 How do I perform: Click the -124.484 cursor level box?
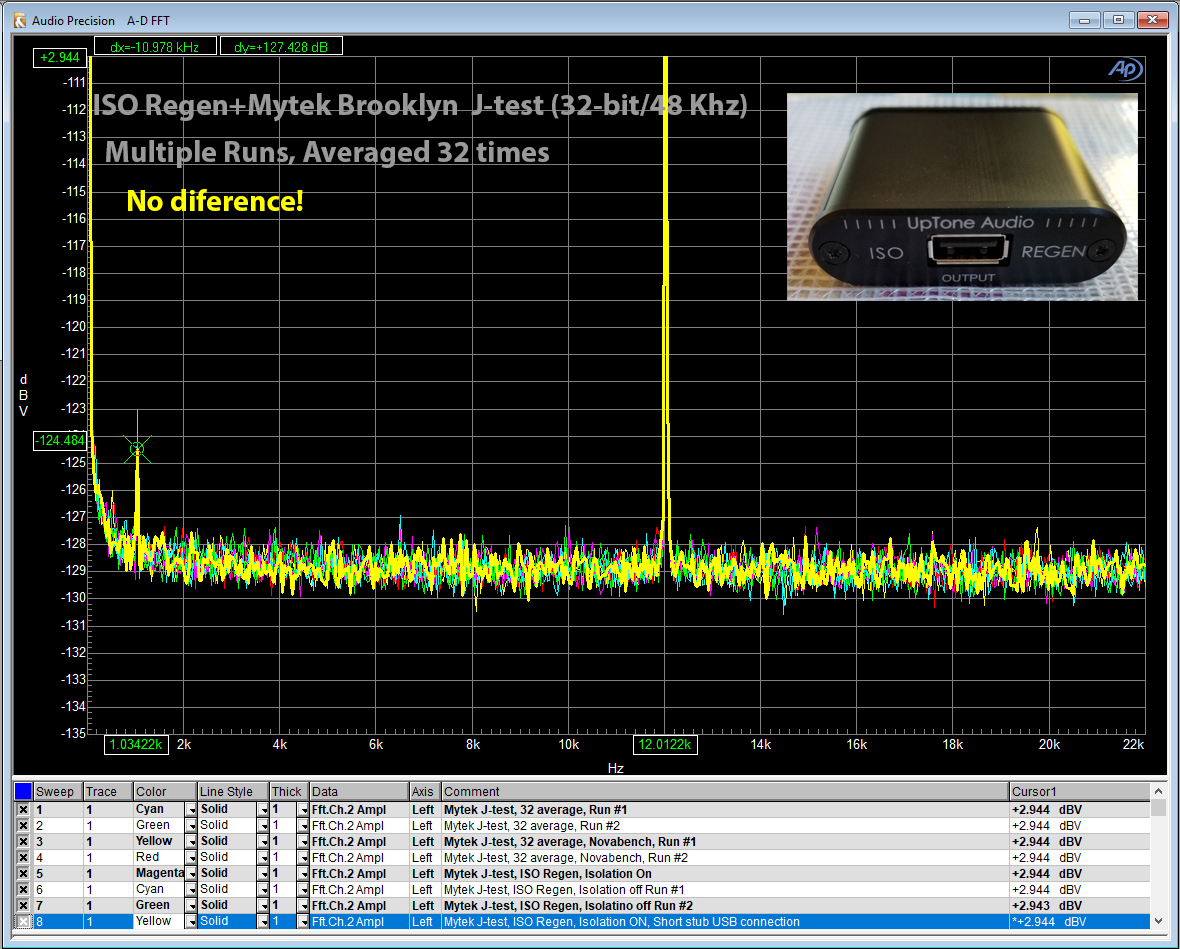click(x=60, y=440)
